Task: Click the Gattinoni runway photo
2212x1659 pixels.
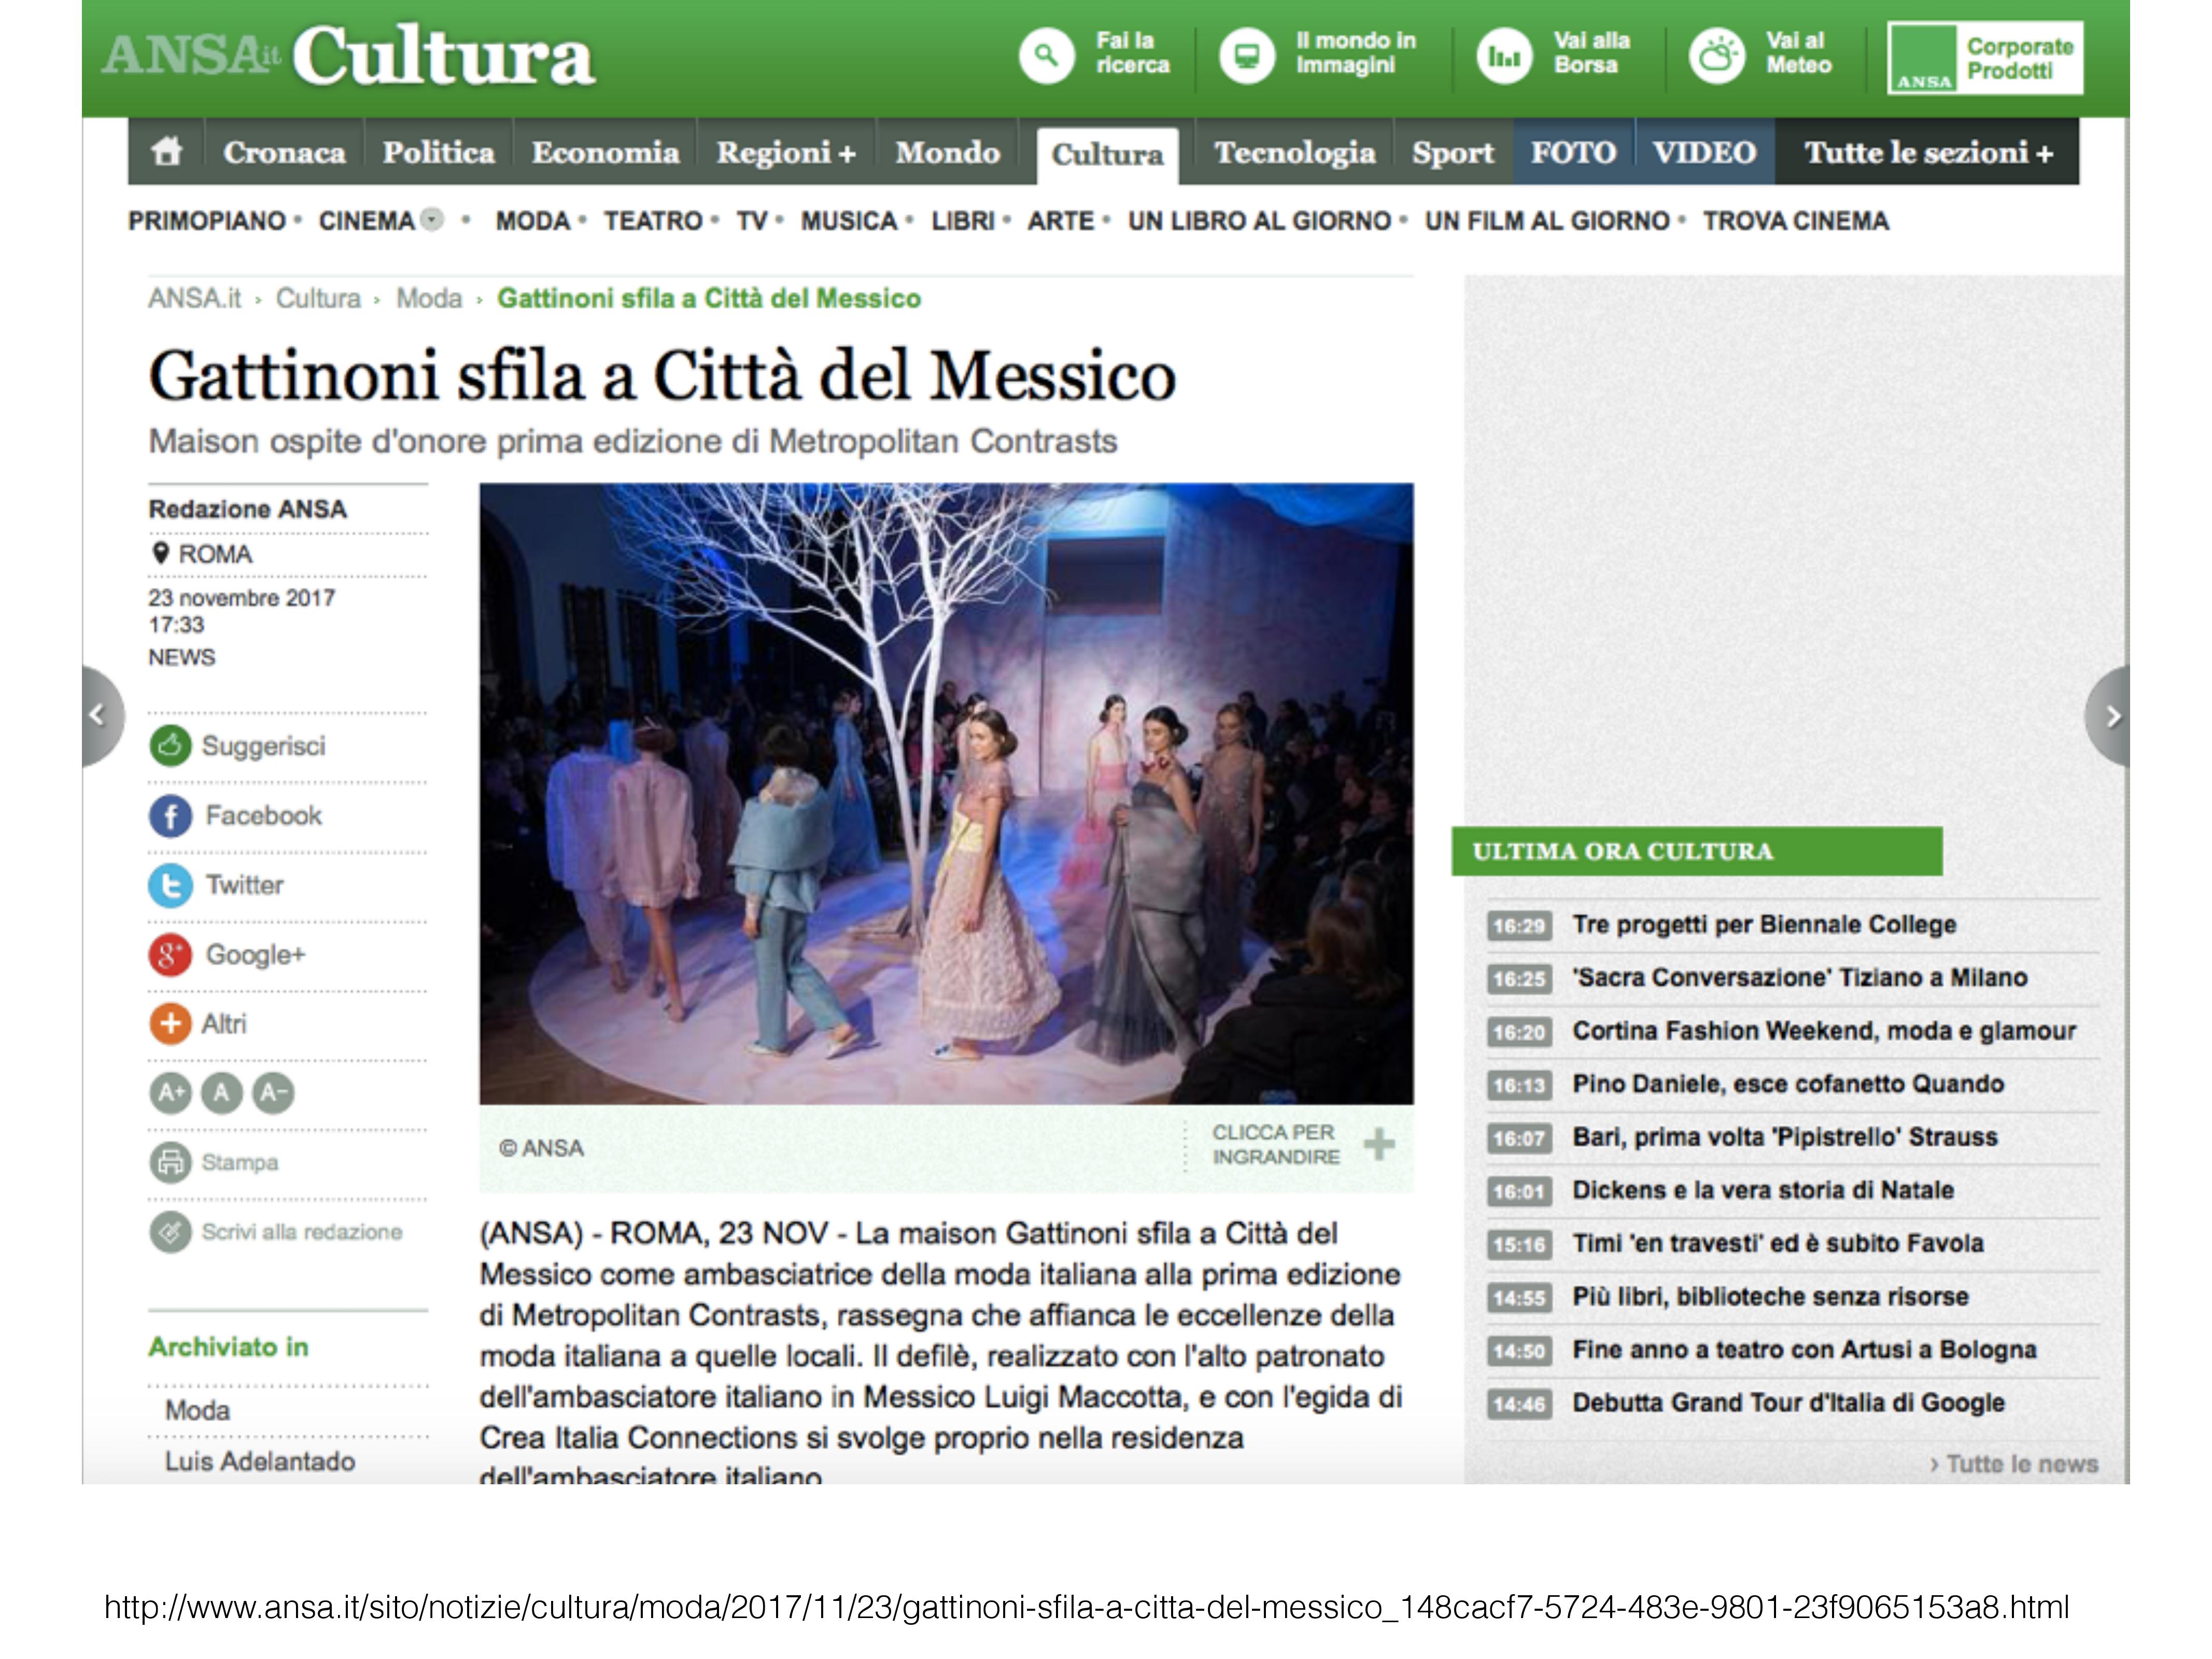Action: (x=946, y=794)
